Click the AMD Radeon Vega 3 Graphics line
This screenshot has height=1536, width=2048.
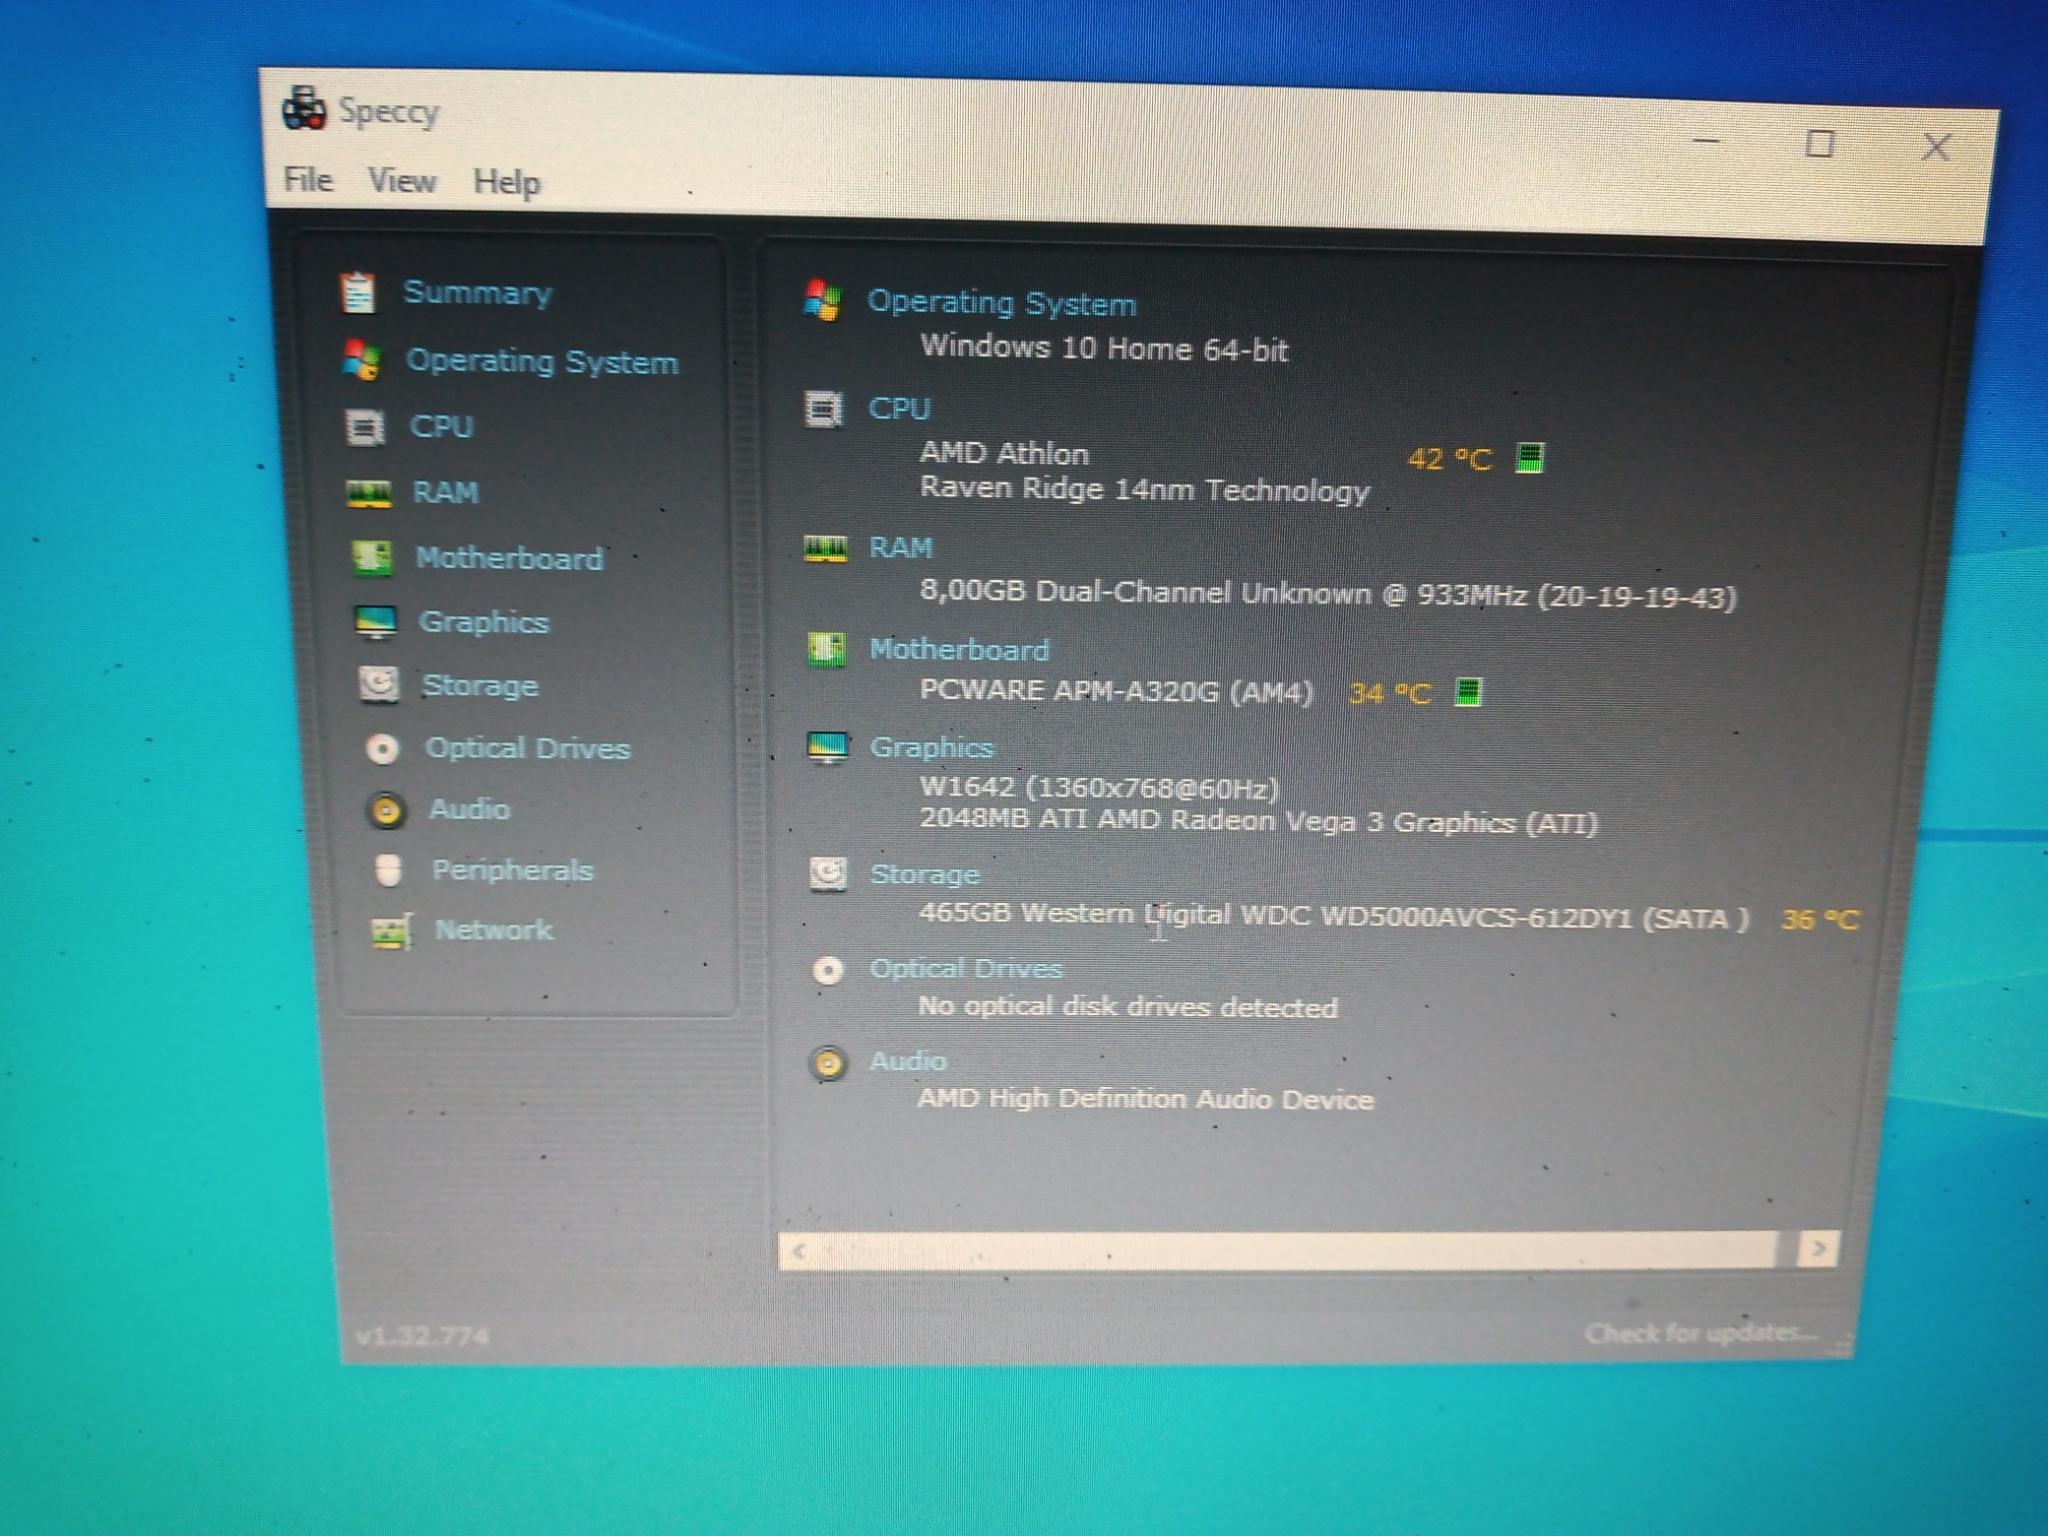[1258, 821]
